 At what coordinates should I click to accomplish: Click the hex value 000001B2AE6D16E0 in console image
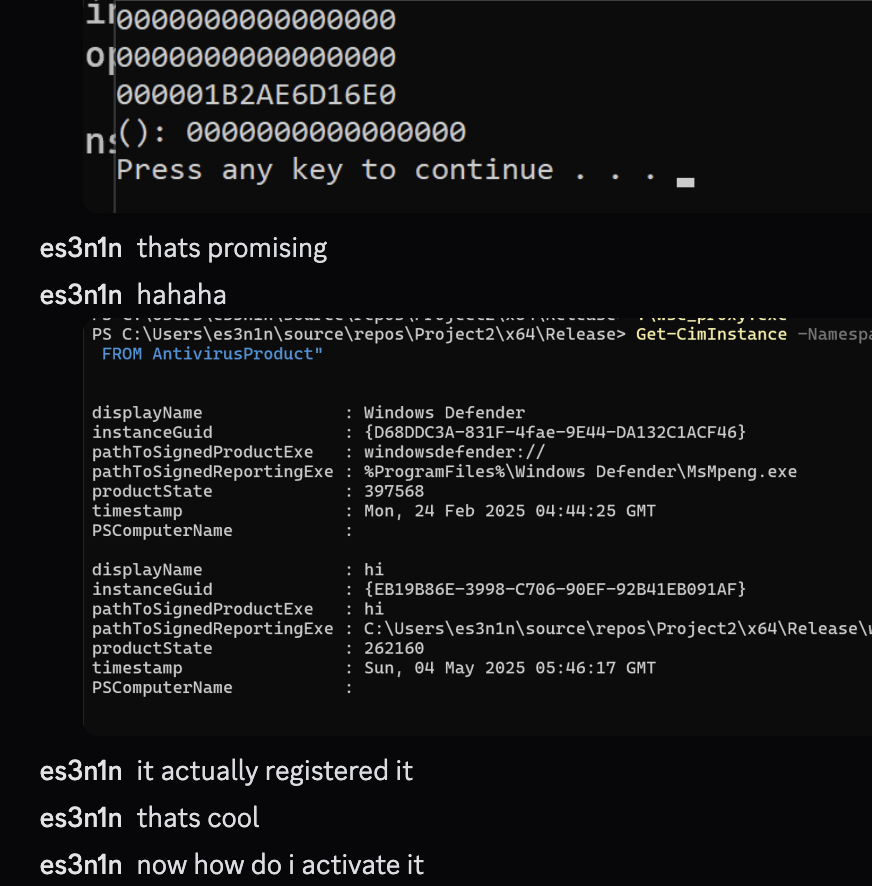pos(256,95)
